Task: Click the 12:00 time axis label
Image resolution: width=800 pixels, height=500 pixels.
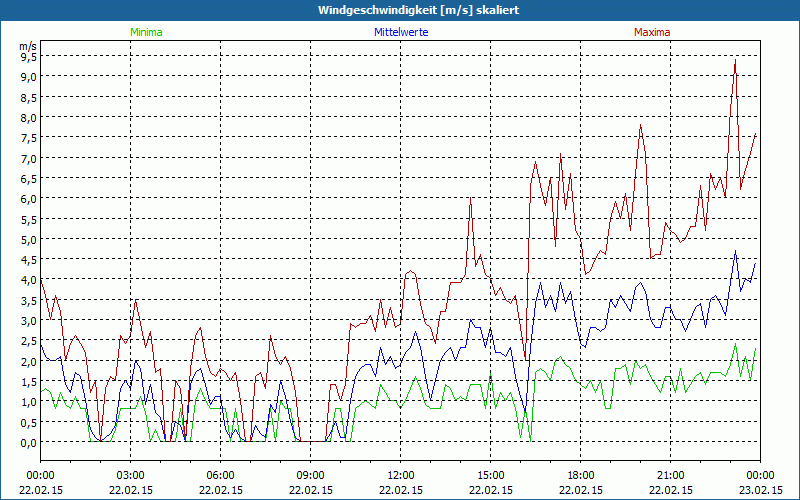Action: (x=401, y=476)
